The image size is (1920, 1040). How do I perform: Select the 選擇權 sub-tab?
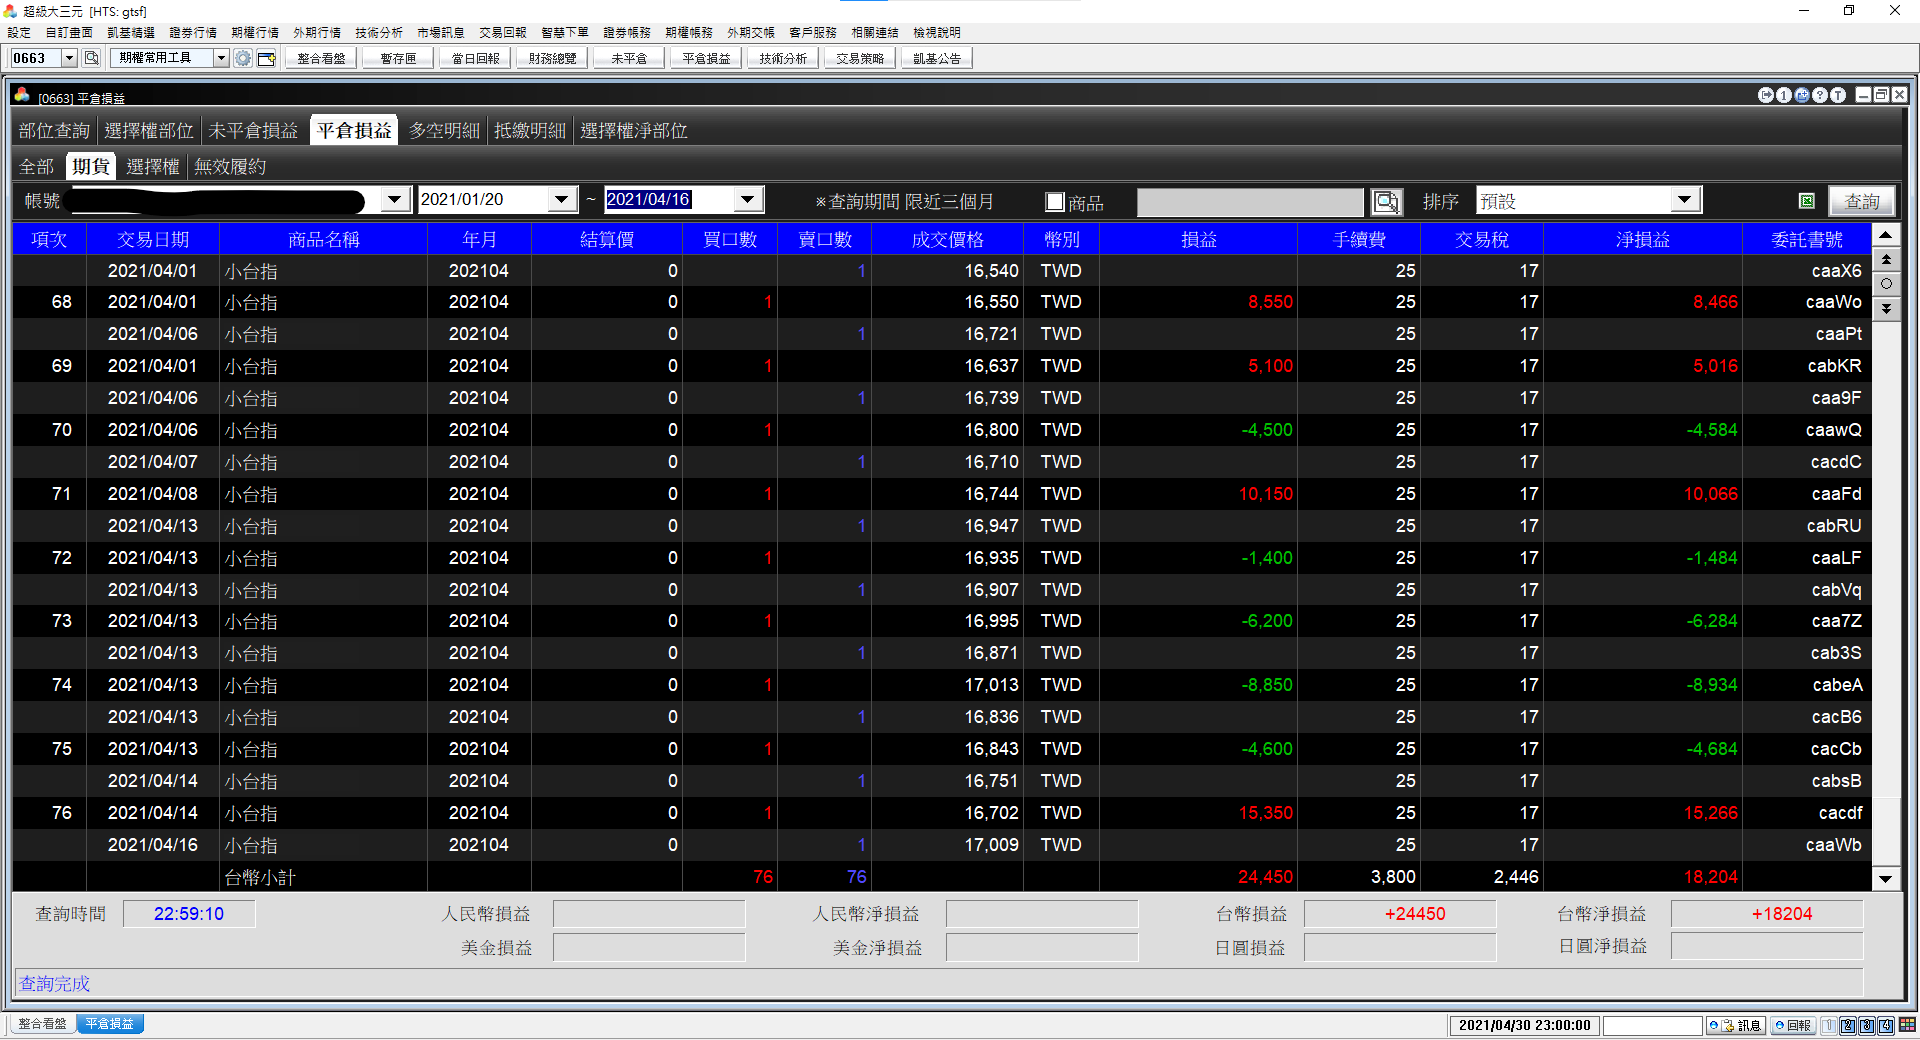click(x=153, y=167)
